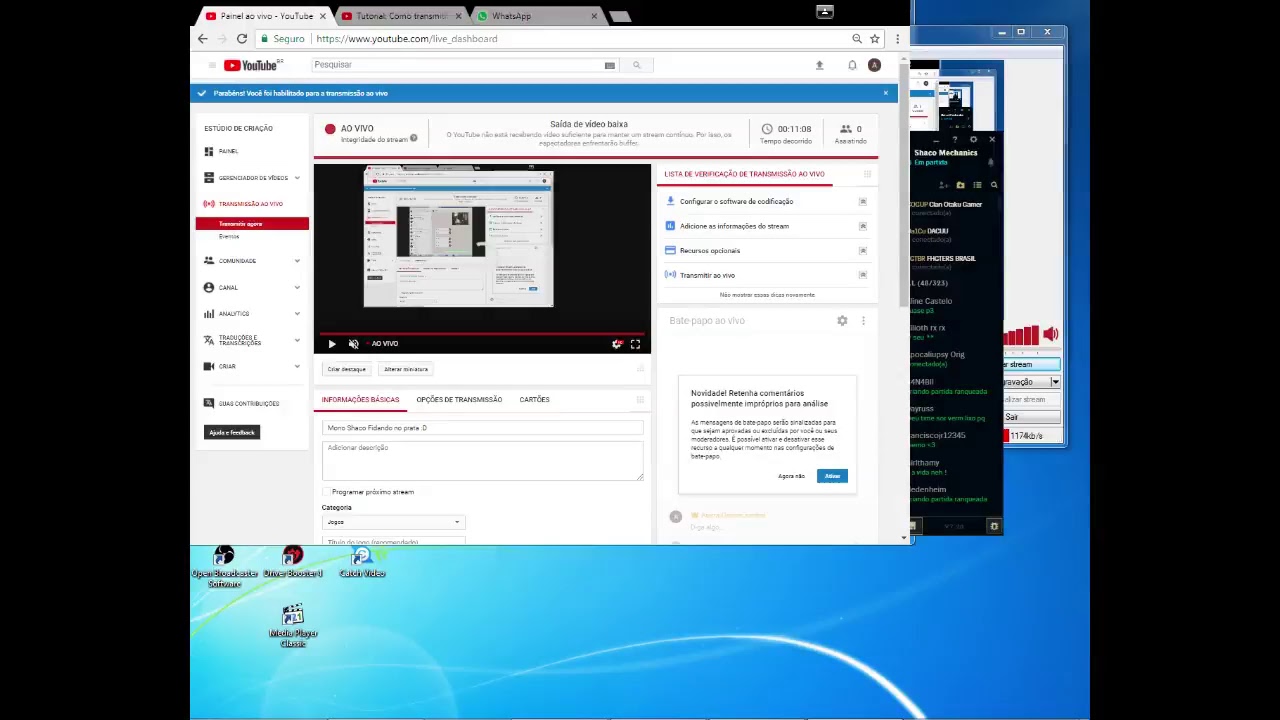Open the Cartões tab
Viewport: 1280px width, 720px height.
(x=534, y=399)
